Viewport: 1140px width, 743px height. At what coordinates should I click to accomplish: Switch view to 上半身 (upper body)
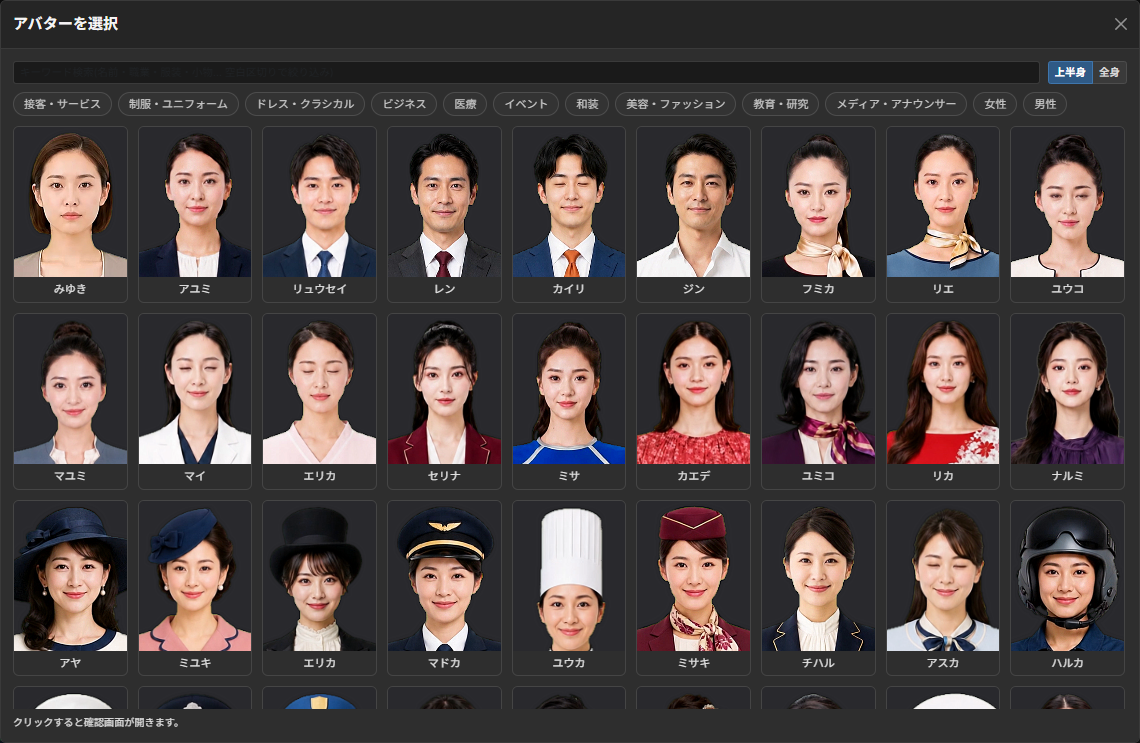[x=1070, y=72]
